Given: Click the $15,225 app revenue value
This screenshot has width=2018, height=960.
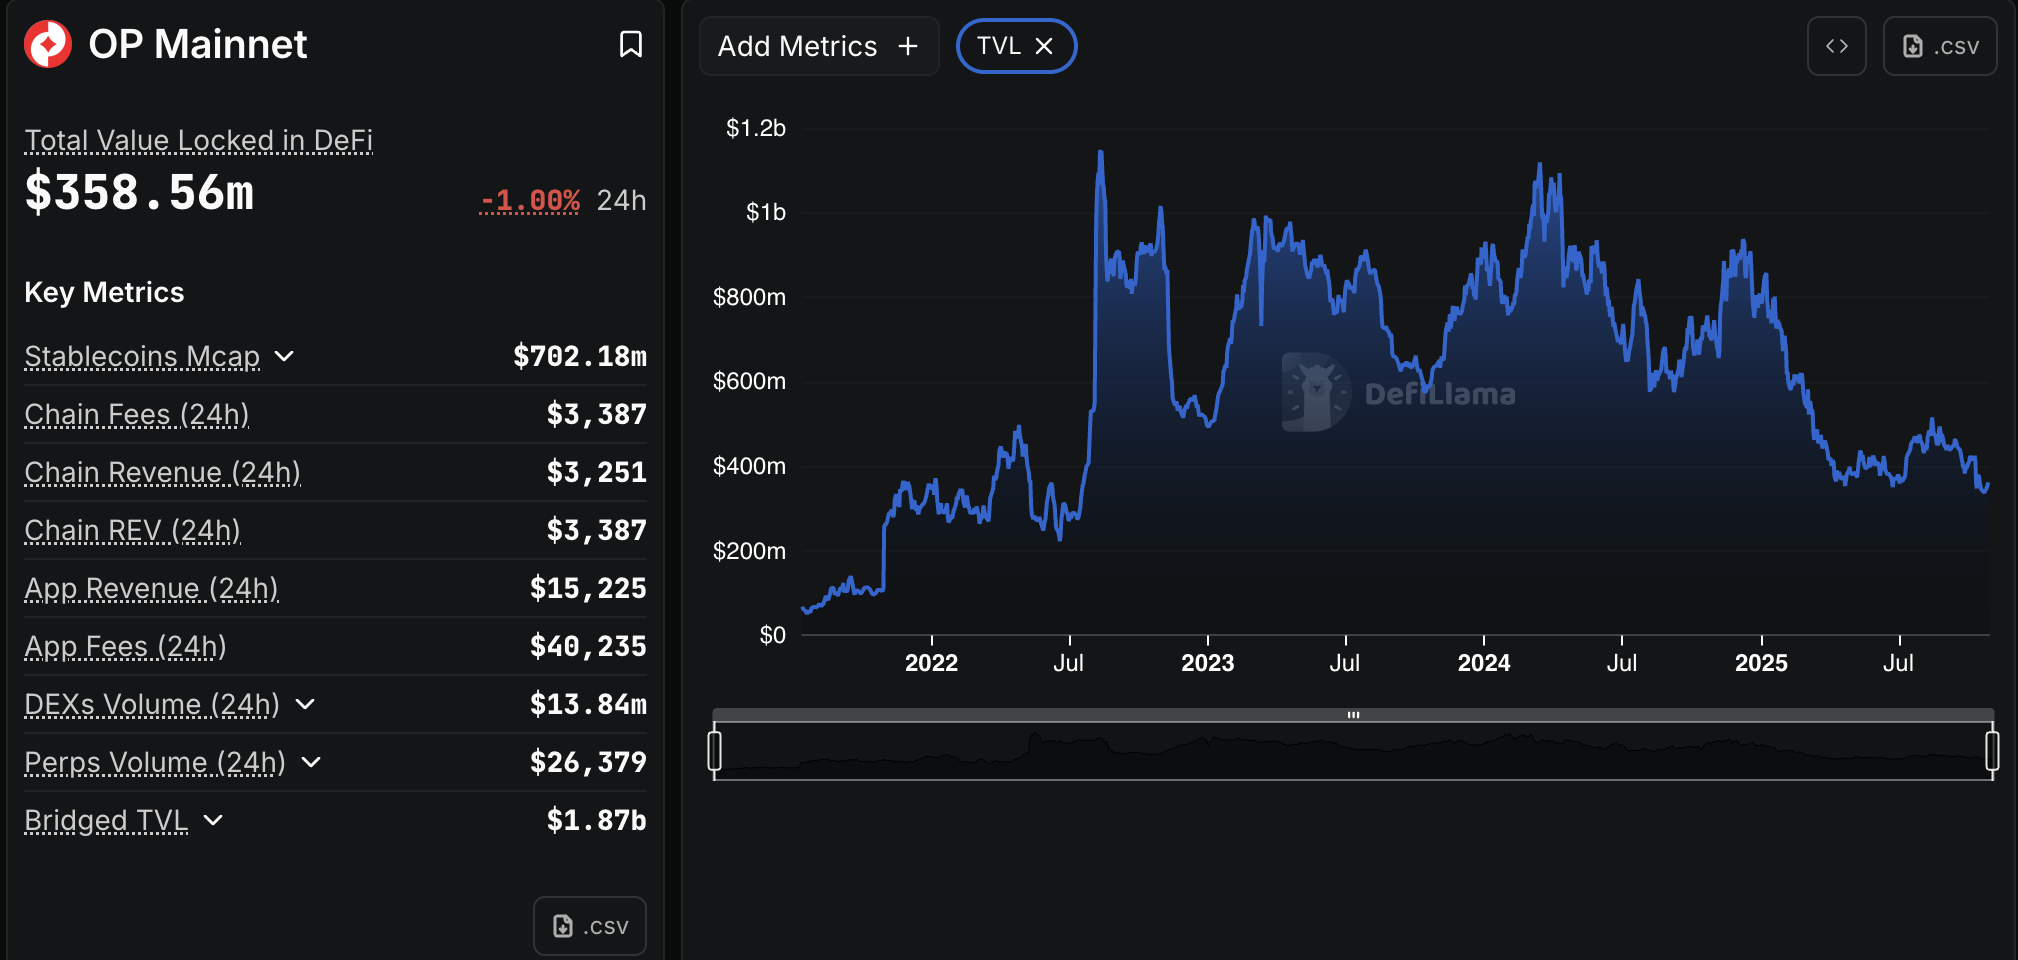Looking at the screenshot, I should pos(588,588).
